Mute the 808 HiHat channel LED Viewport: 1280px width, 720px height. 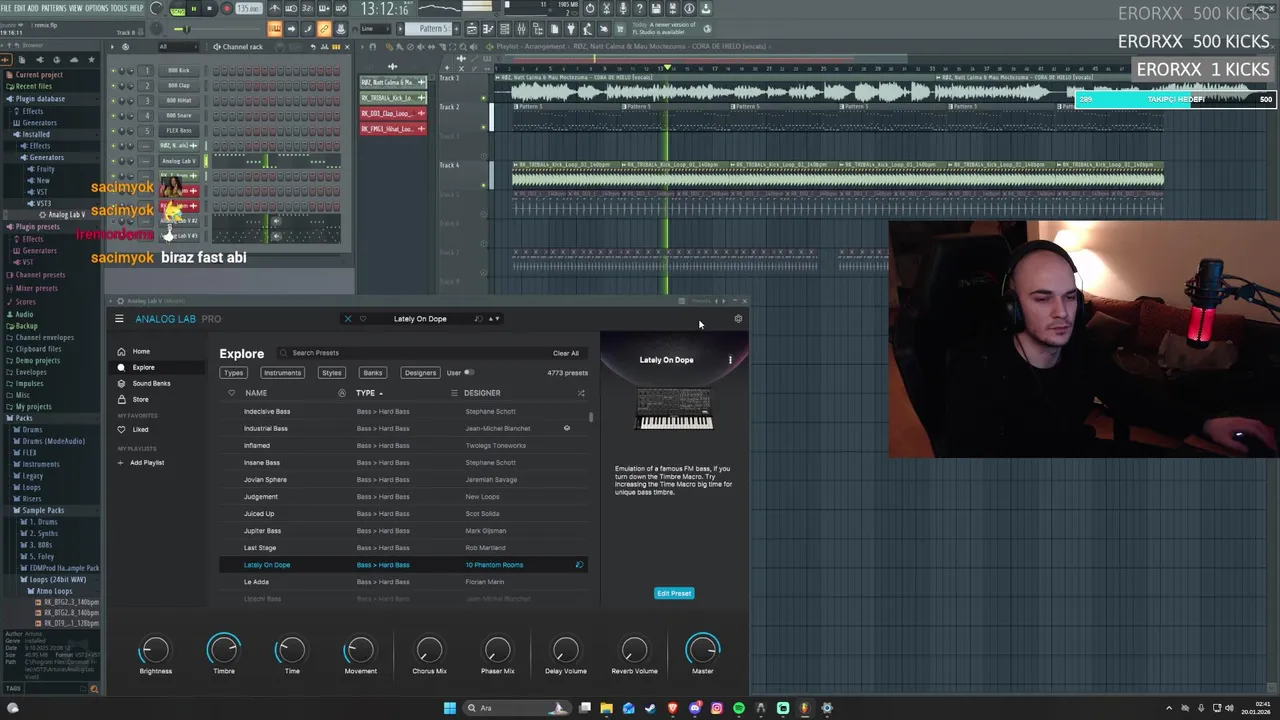coord(113,101)
